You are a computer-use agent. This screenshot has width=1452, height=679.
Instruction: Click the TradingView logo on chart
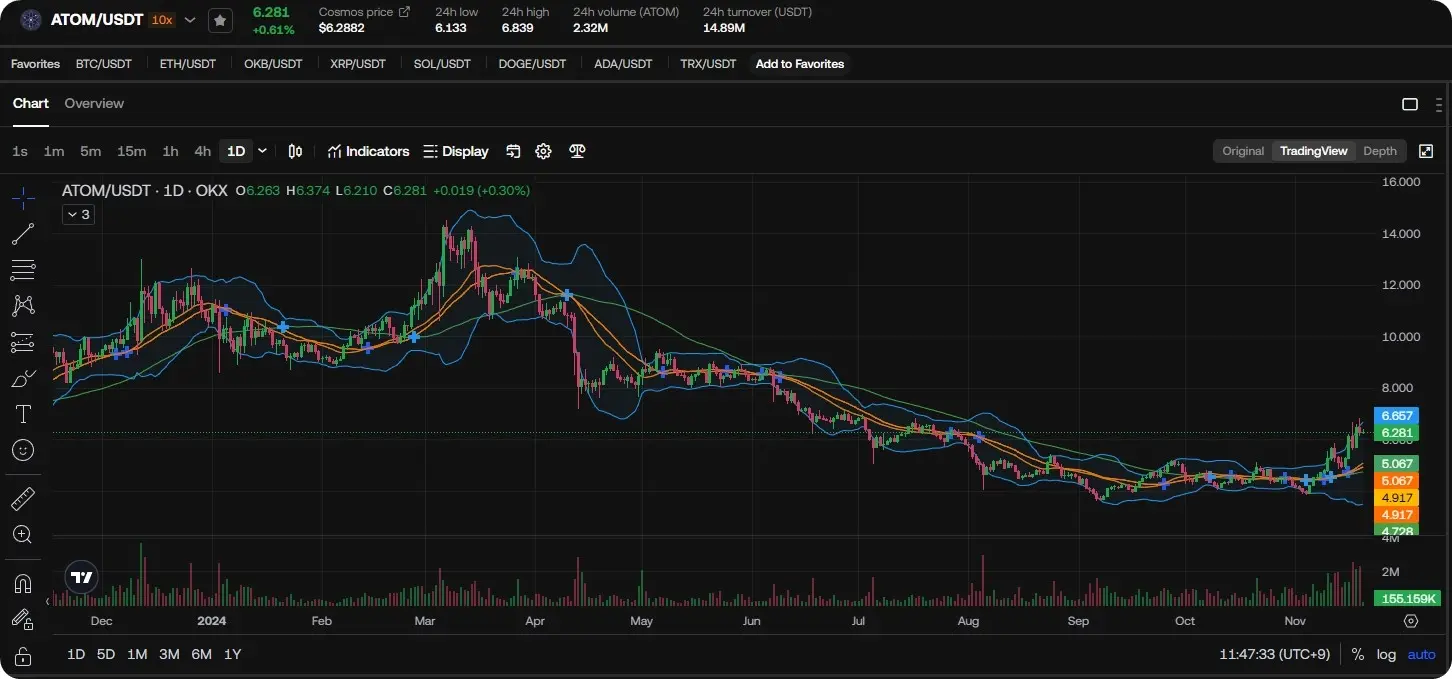pyautogui.click(x=82, y=577)
